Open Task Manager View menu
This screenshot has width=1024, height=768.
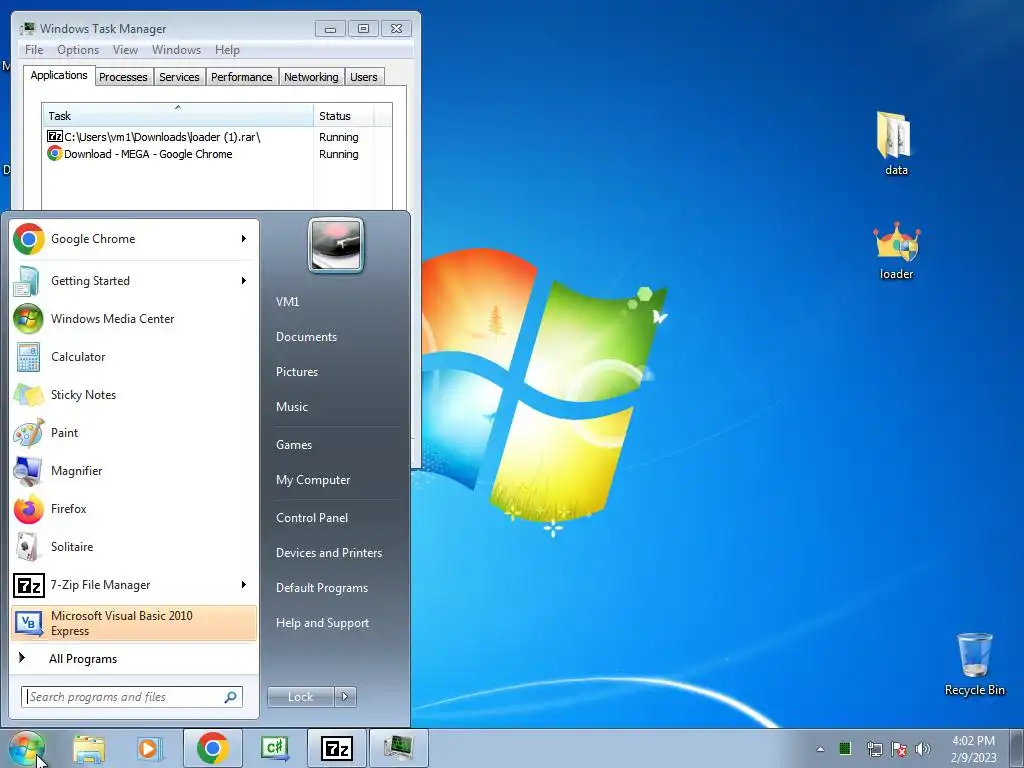tap(125, 50)
